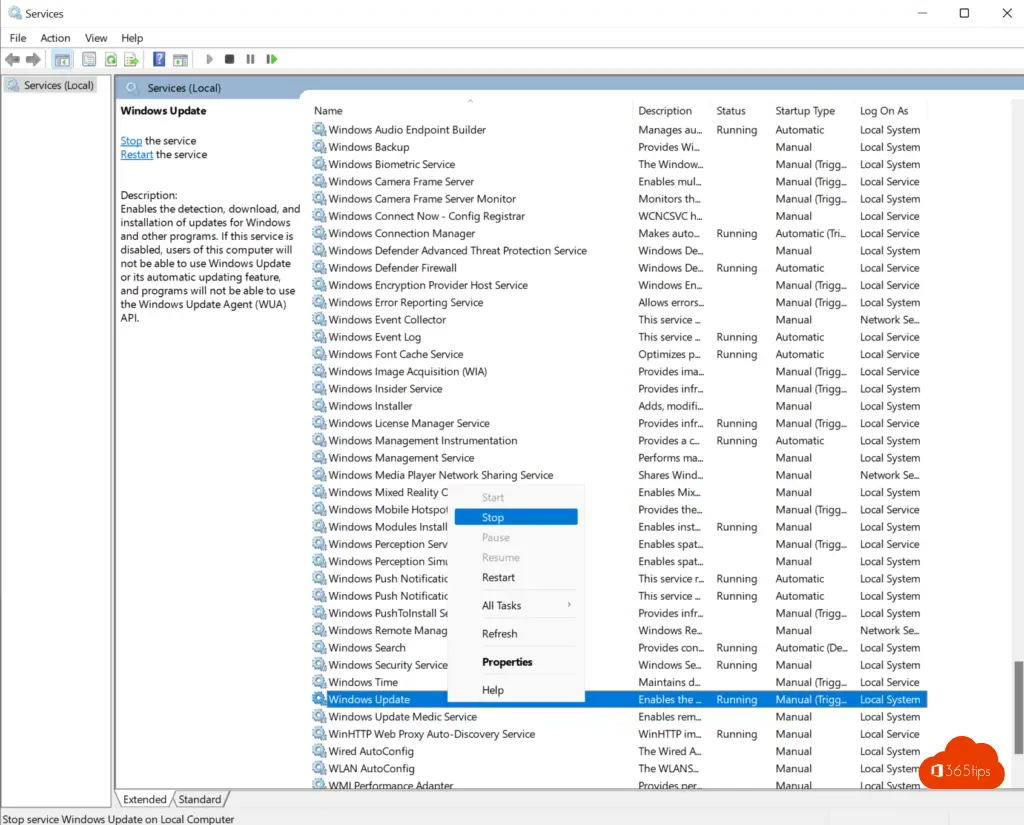The height and width of the screenshot is (825, 1024).
Task: Click the Windows Backup service gear icon
Action: click(319, 146)
